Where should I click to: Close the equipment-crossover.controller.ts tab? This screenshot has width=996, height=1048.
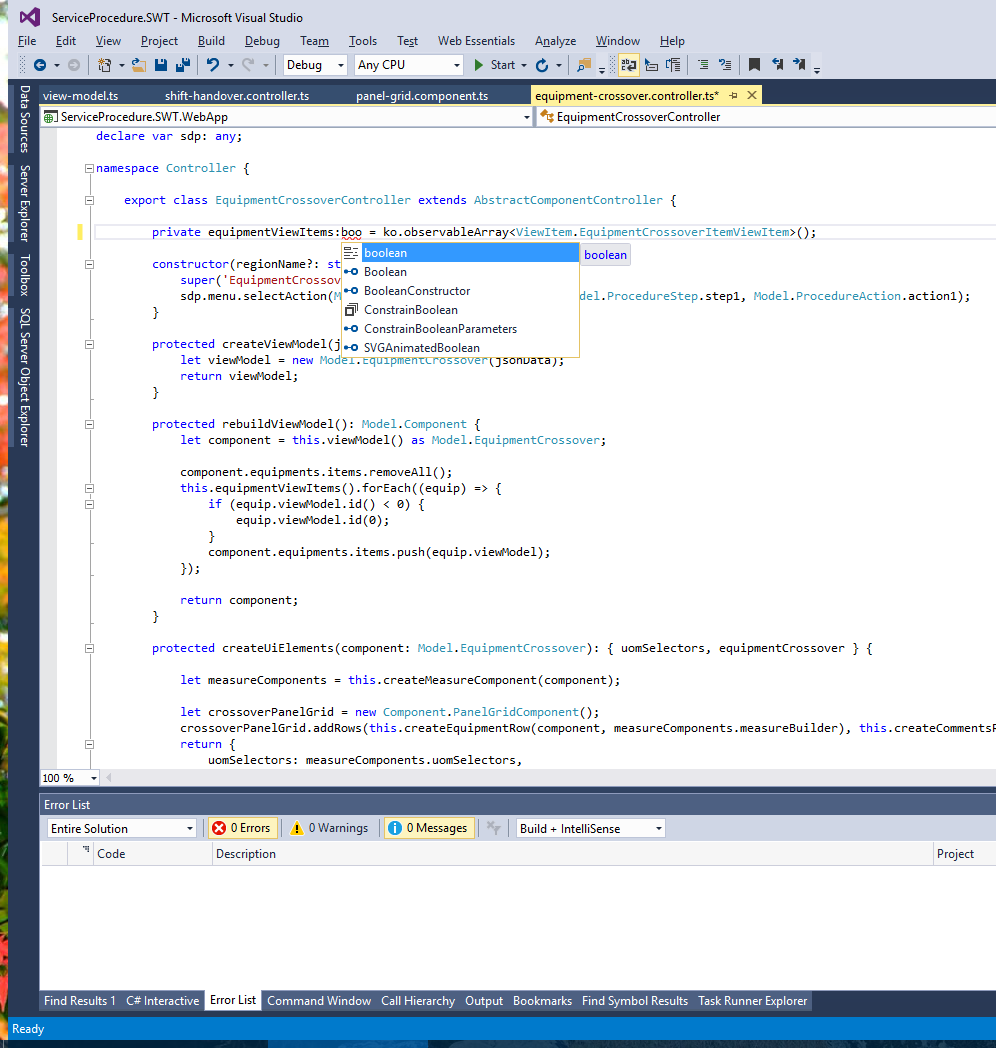click(752, 96)
